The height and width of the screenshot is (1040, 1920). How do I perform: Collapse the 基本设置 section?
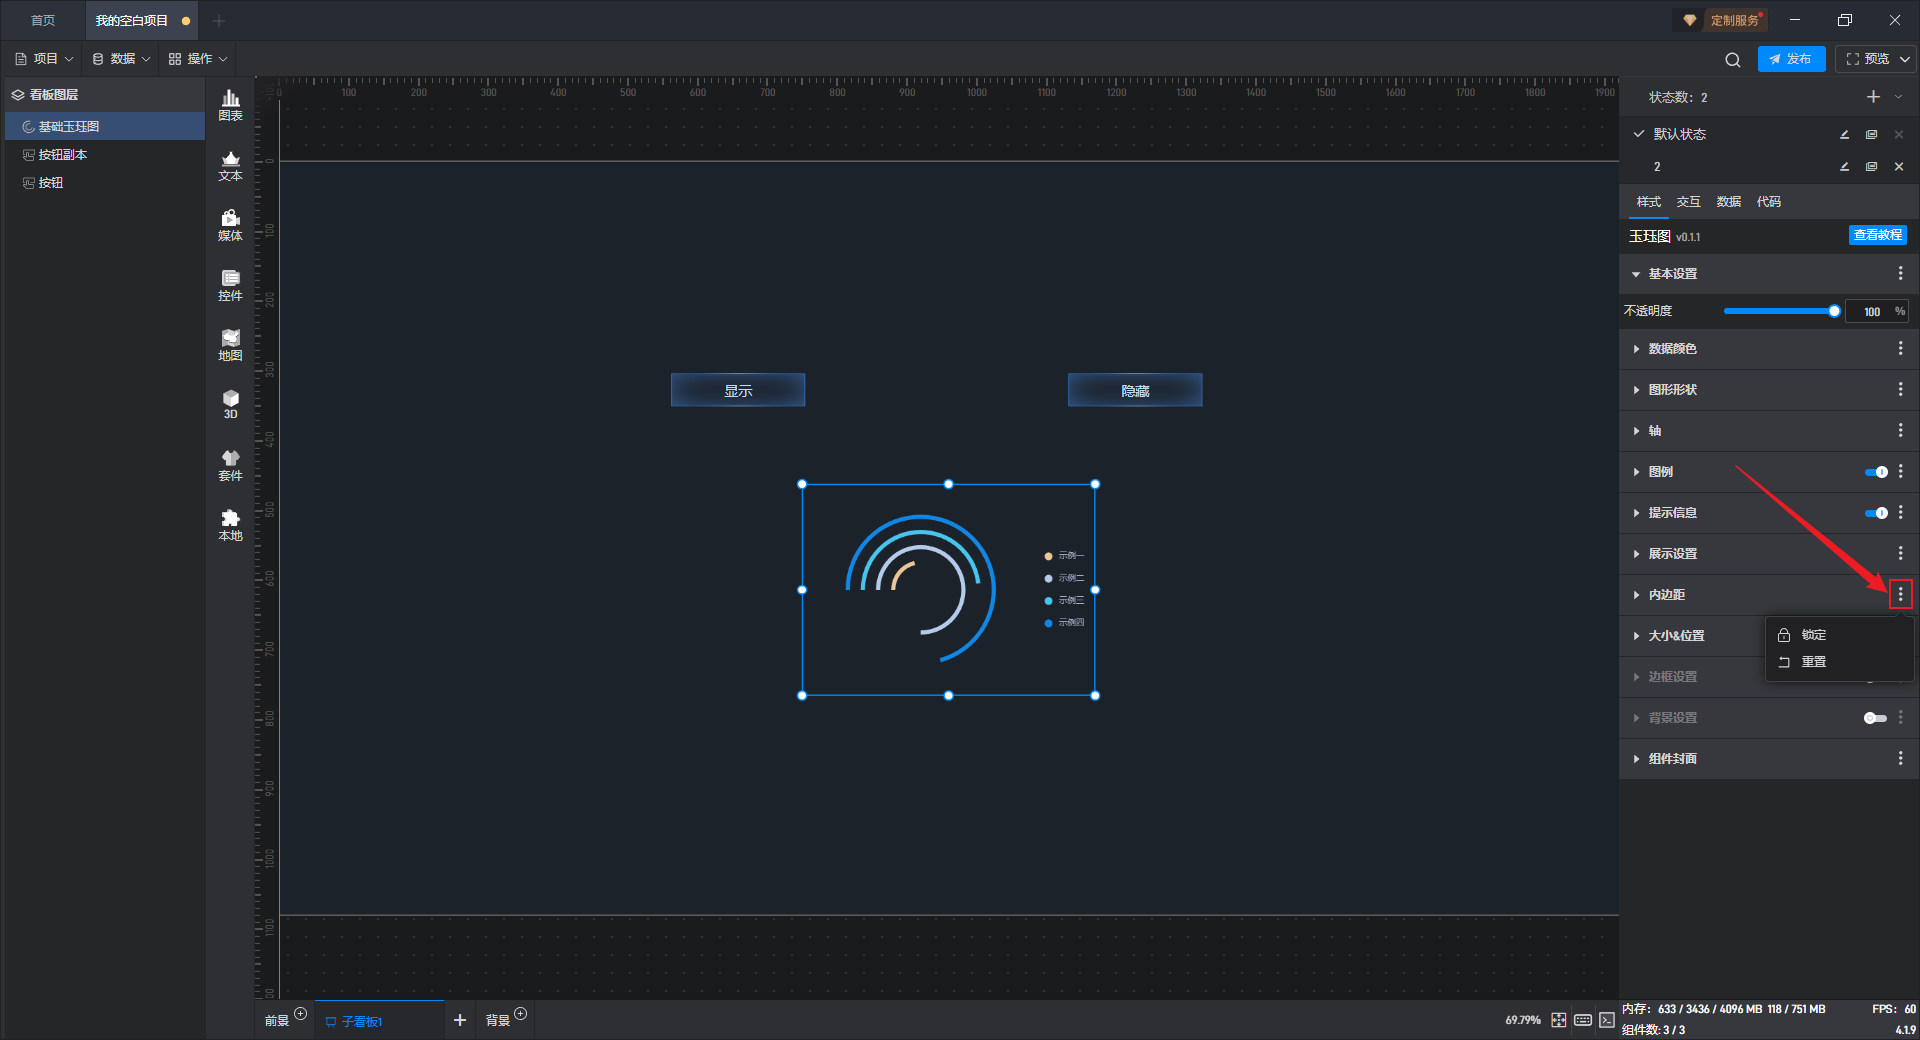[x=1636, y=274]
